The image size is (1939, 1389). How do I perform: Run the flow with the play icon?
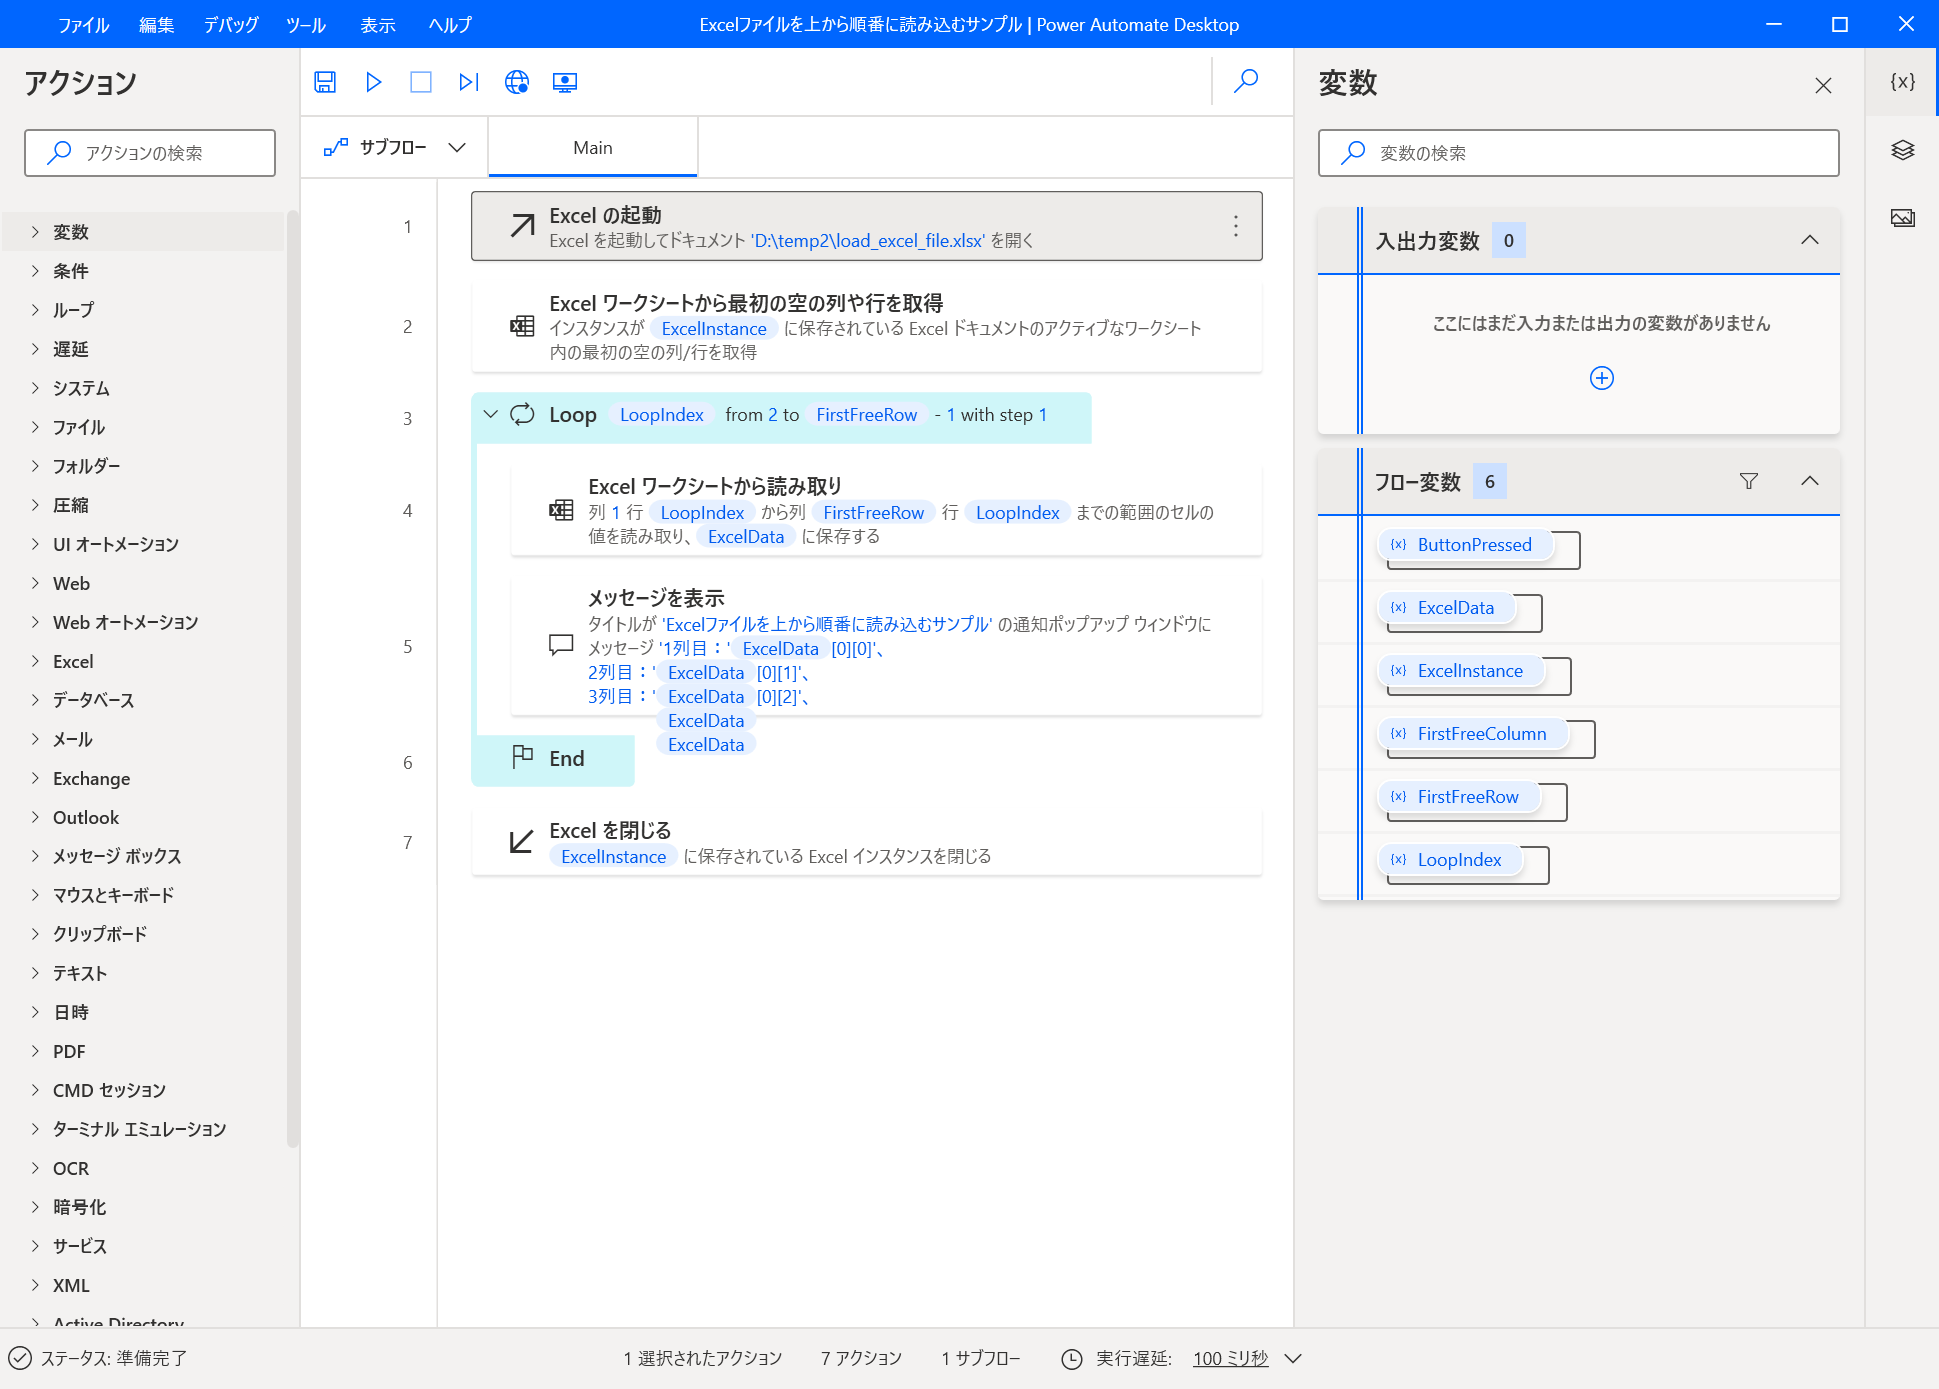click(373, 82)
